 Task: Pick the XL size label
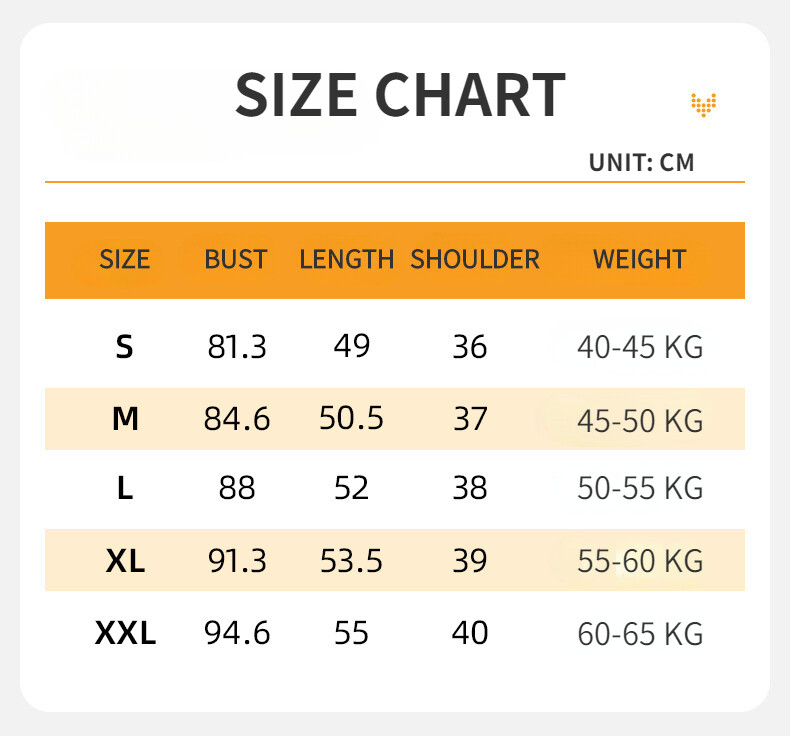125,561
